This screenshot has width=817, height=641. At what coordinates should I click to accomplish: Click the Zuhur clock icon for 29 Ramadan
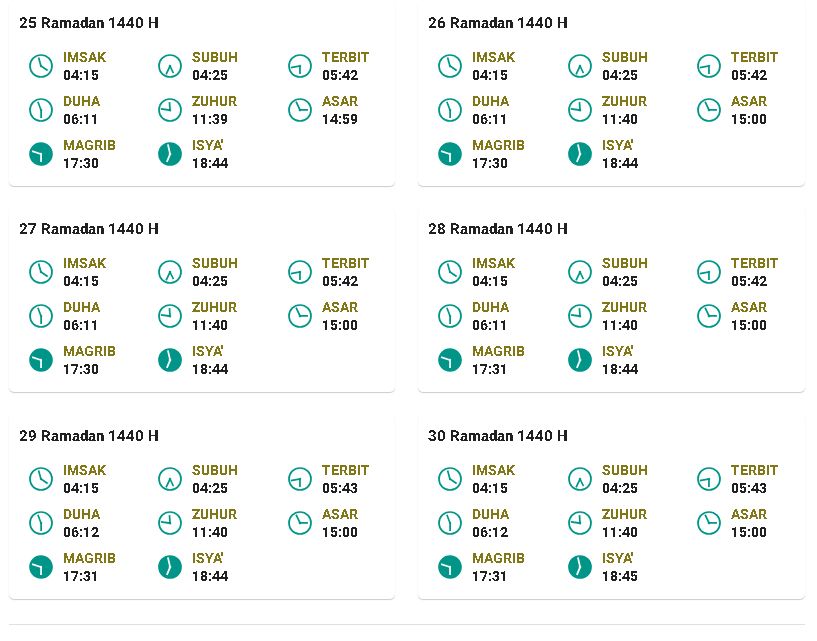170,523
